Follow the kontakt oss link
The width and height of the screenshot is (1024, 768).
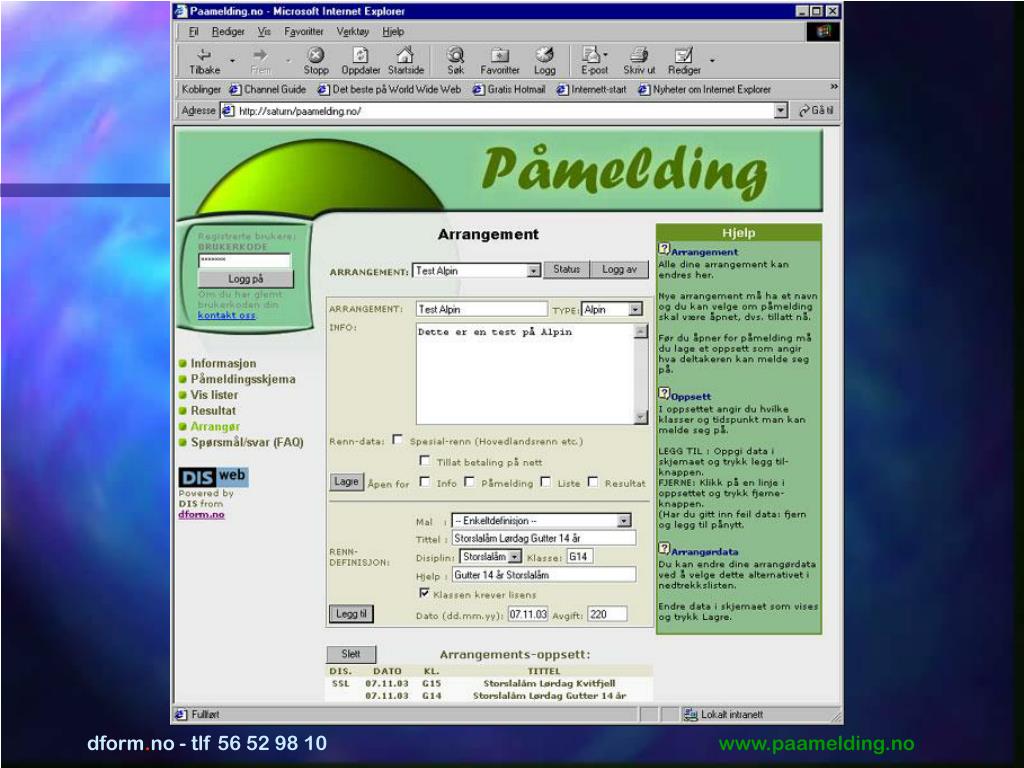(227, 315)
